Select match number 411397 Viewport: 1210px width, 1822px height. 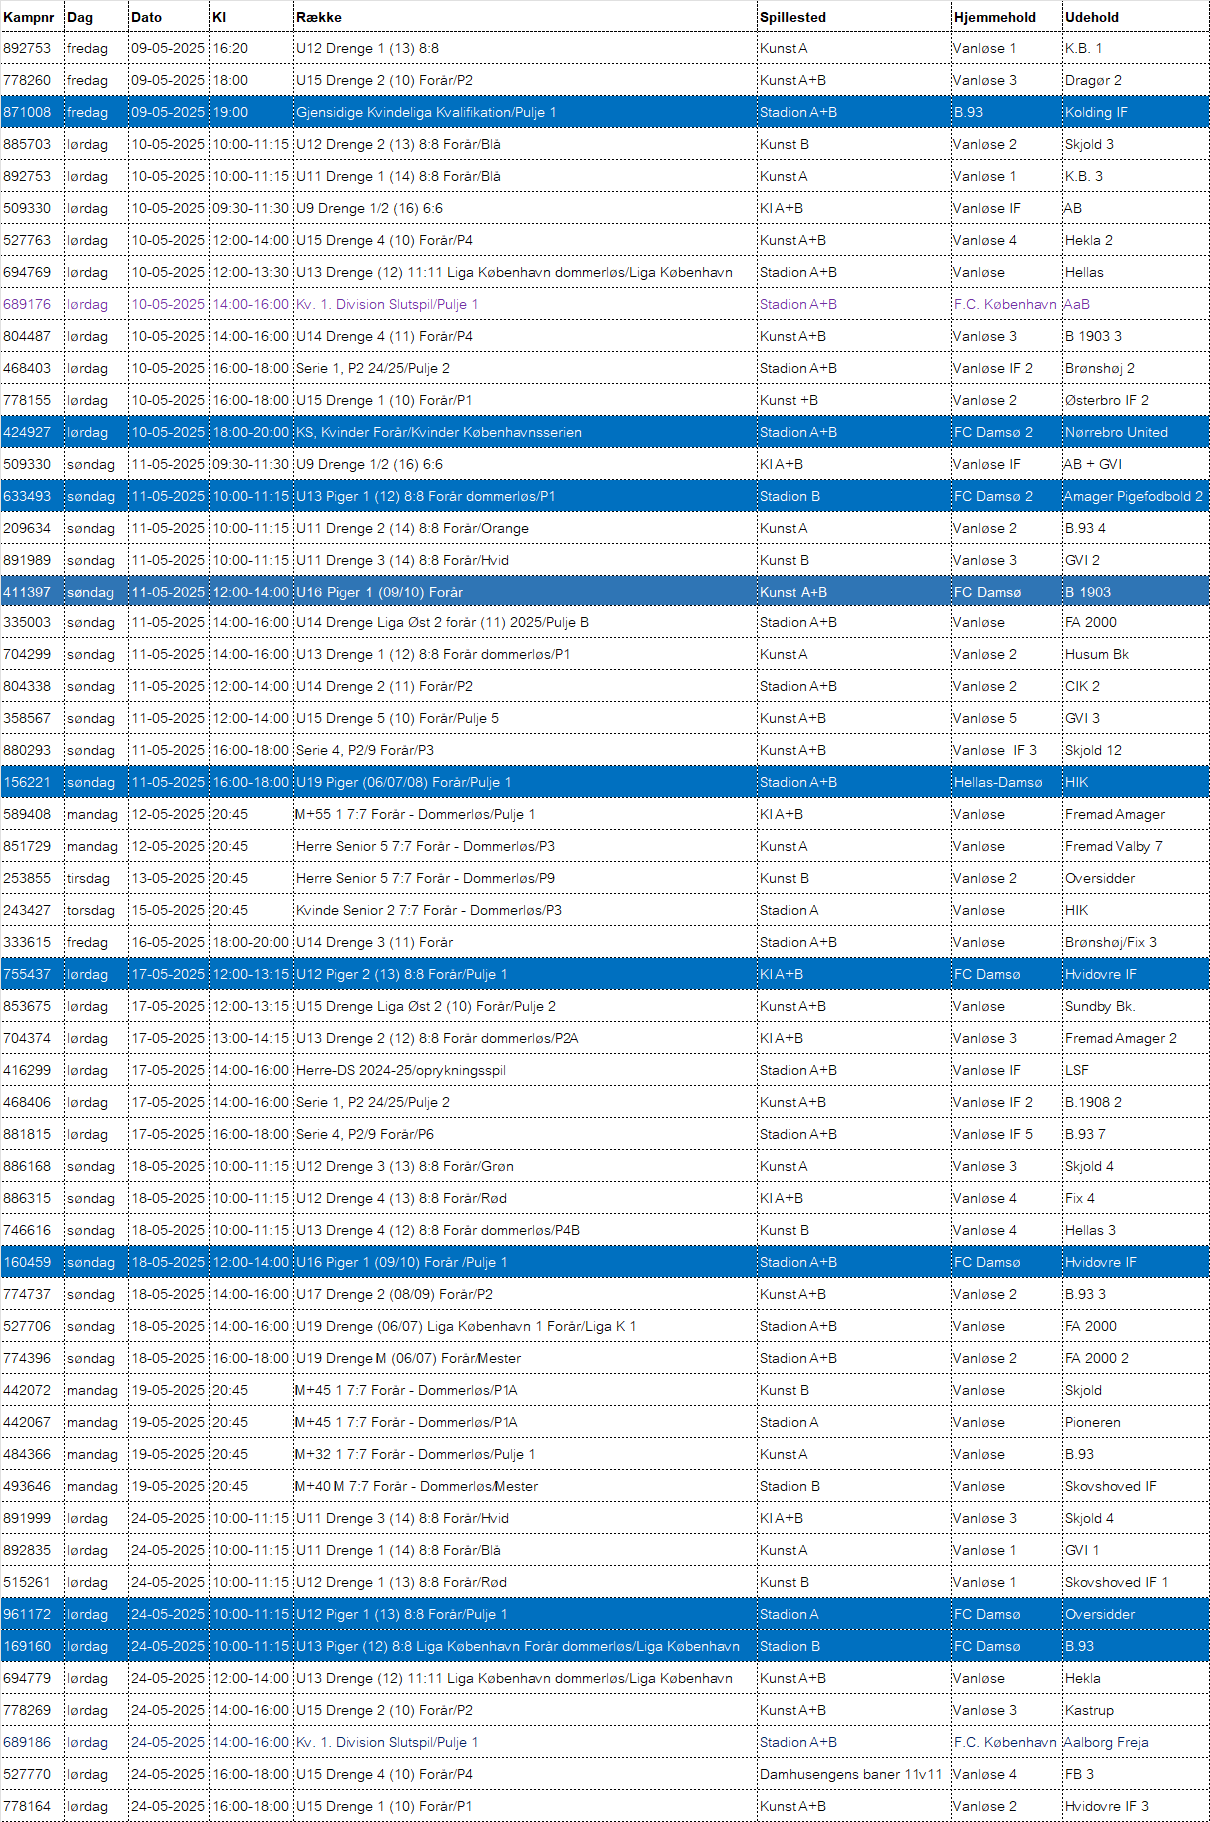[27, 592]
